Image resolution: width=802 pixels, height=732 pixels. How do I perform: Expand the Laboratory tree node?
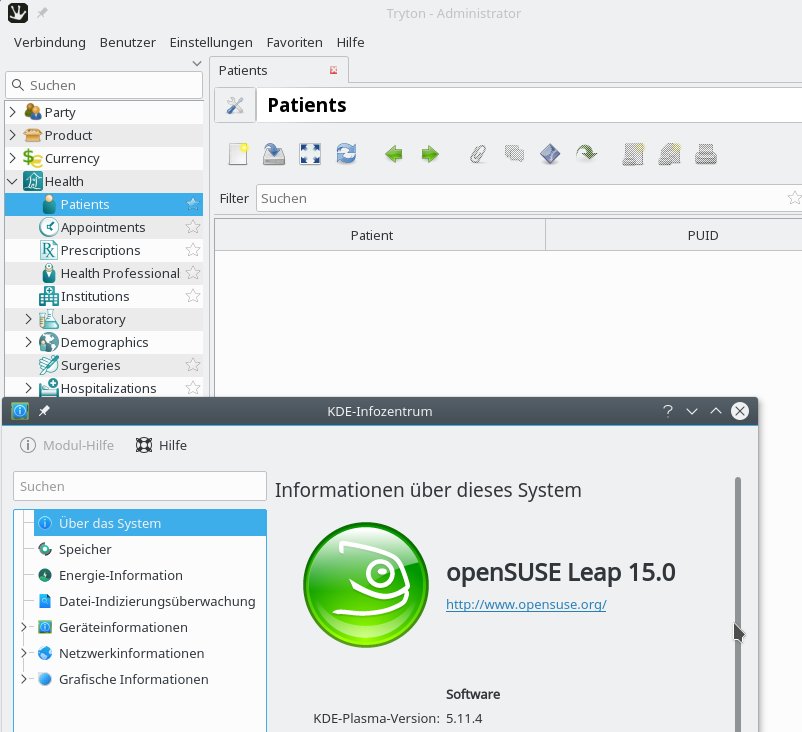[x=29, y=319]
